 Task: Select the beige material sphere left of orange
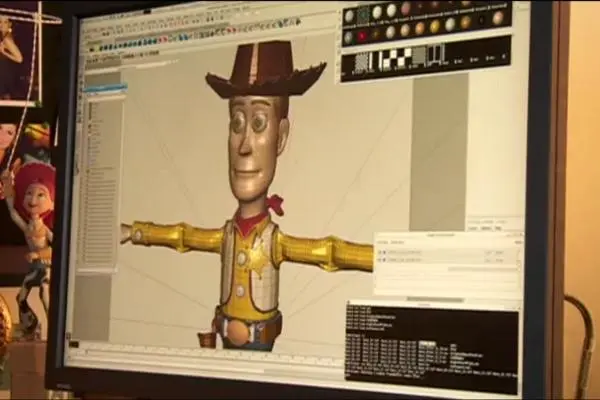405,30
